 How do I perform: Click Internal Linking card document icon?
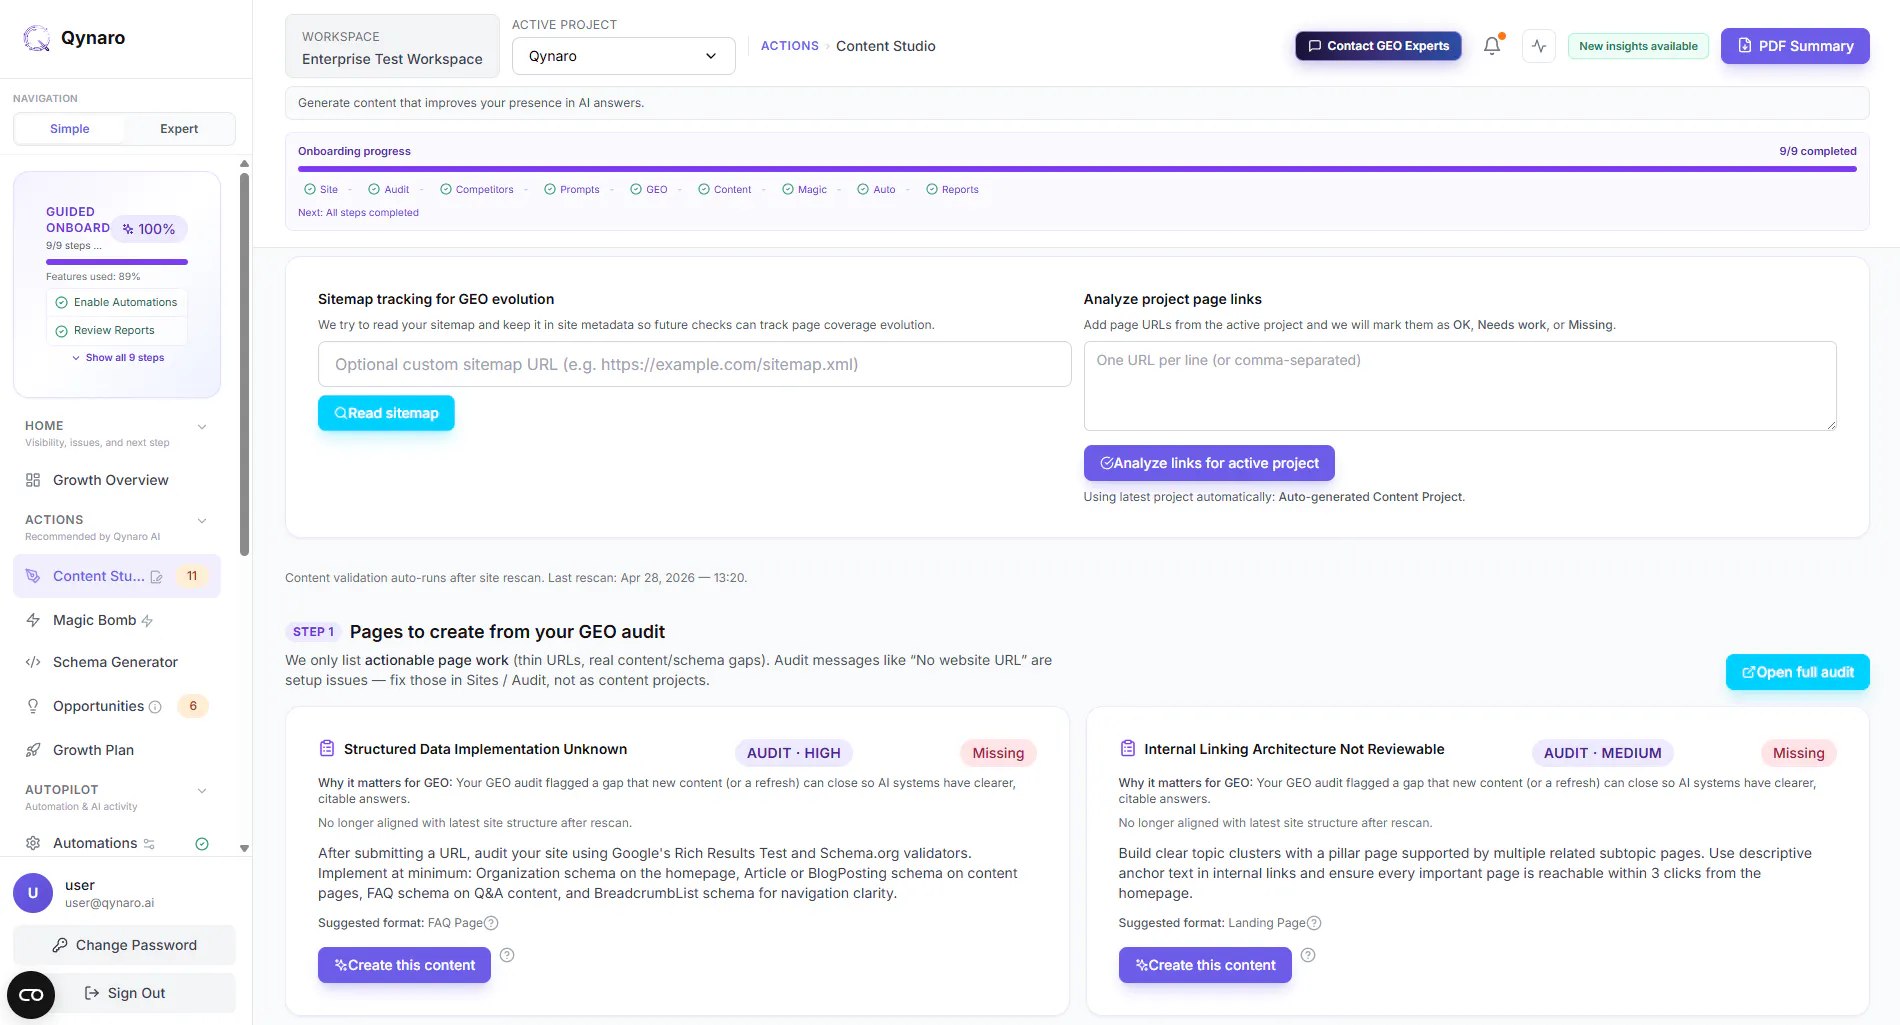pyautogui.click(x=1128, y=748)
